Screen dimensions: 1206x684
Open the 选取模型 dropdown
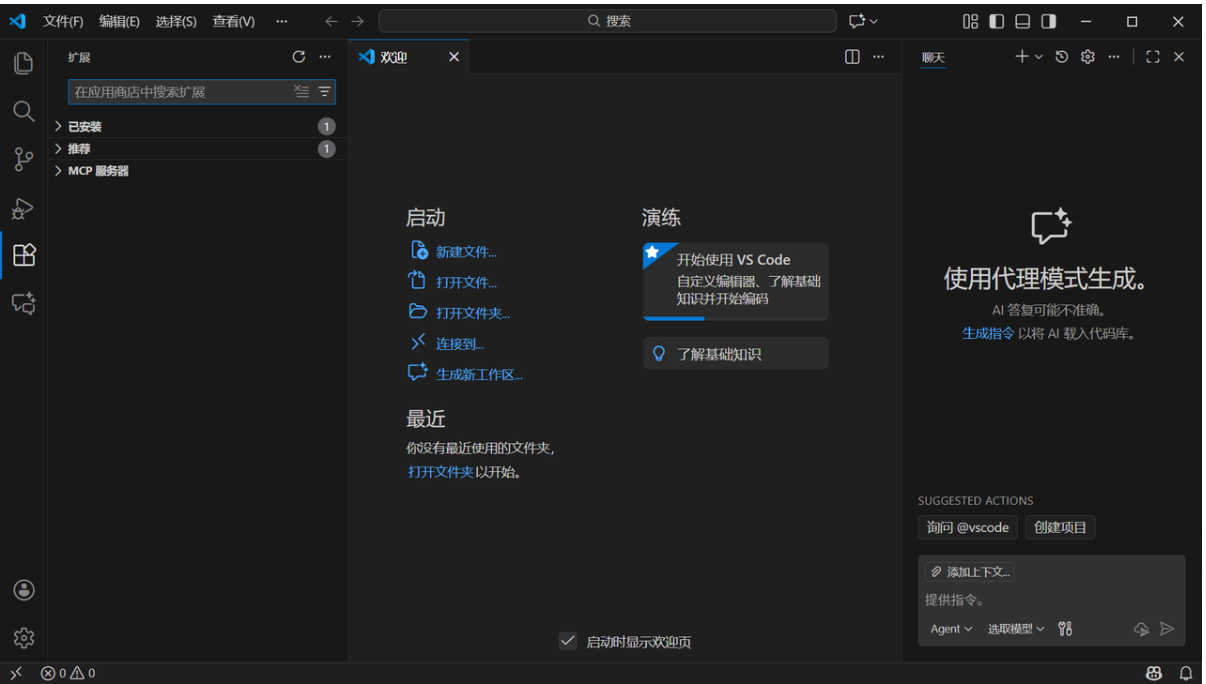1016,629
